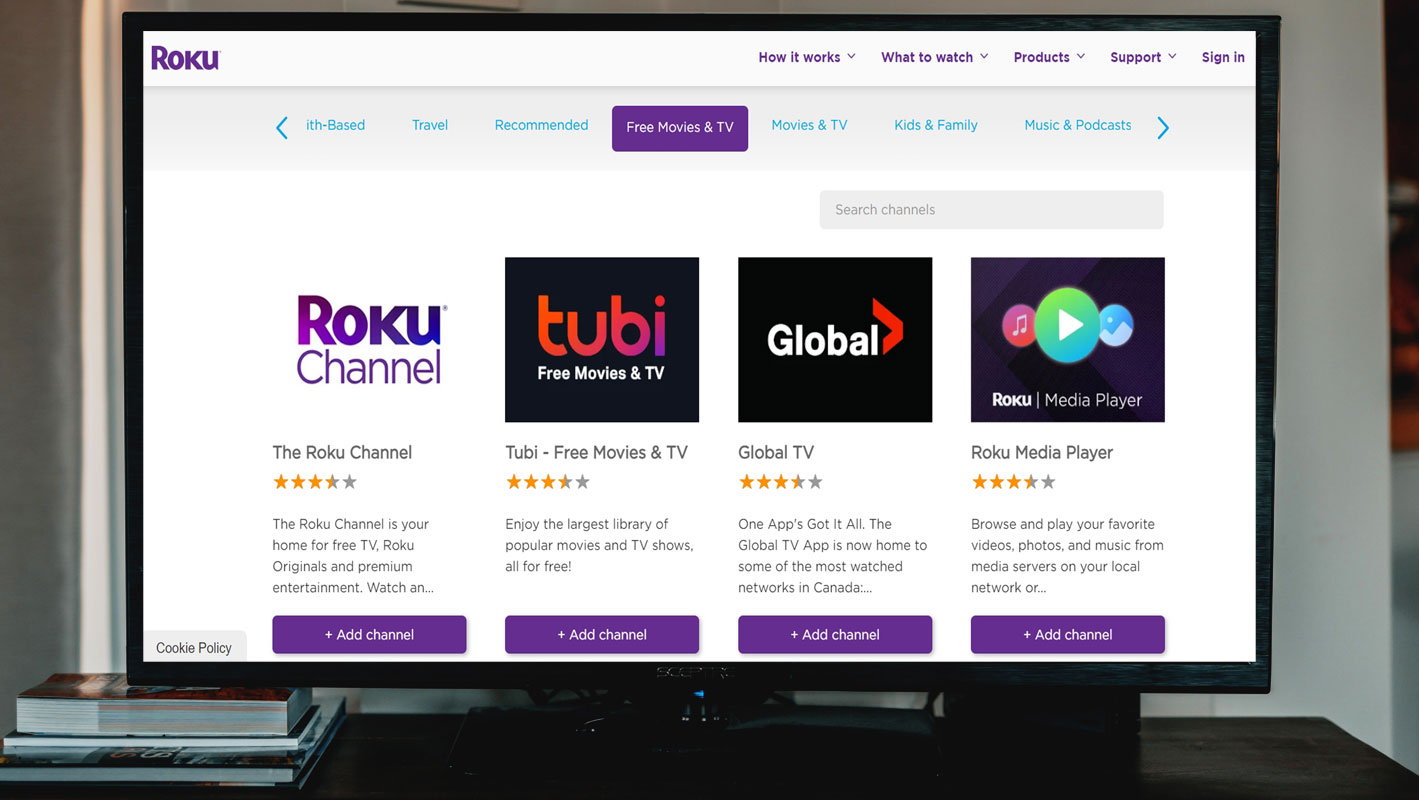Open the Global TV logo thumbnail
1419x800 pixels.
tap(835, 340)
